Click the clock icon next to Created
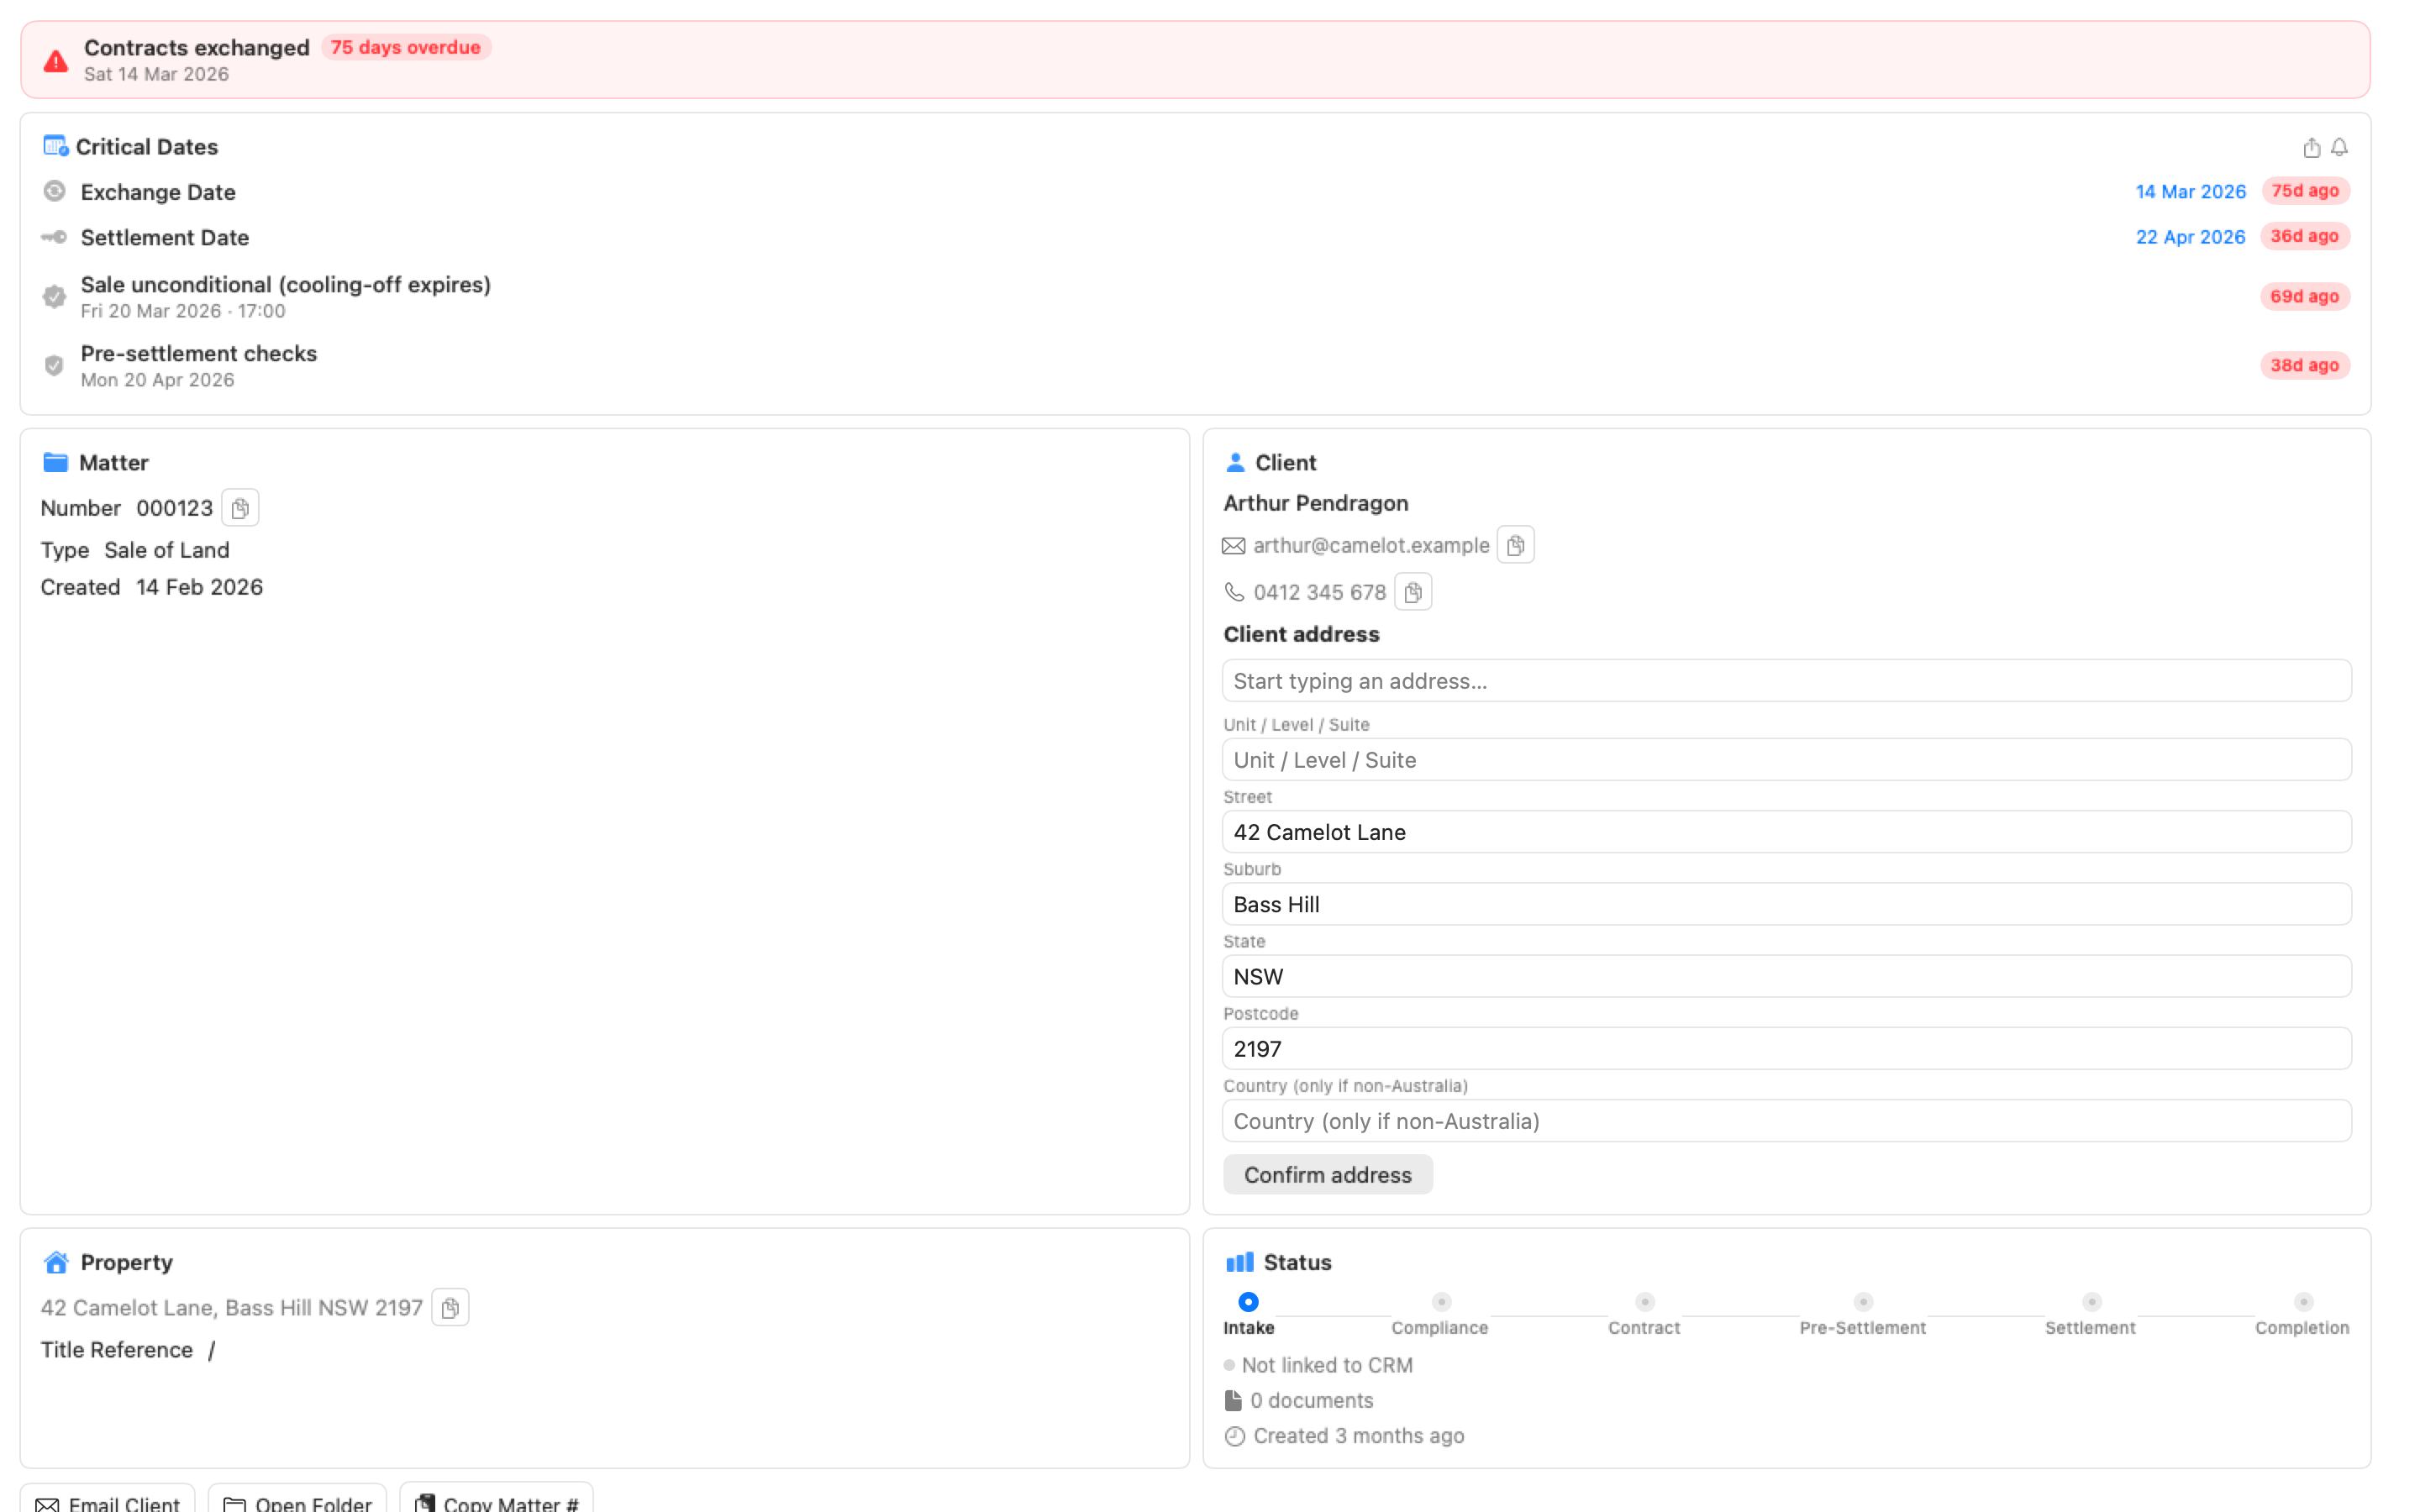Viewport: 2420px width, 1512px height. [x=1235, y=1436]
